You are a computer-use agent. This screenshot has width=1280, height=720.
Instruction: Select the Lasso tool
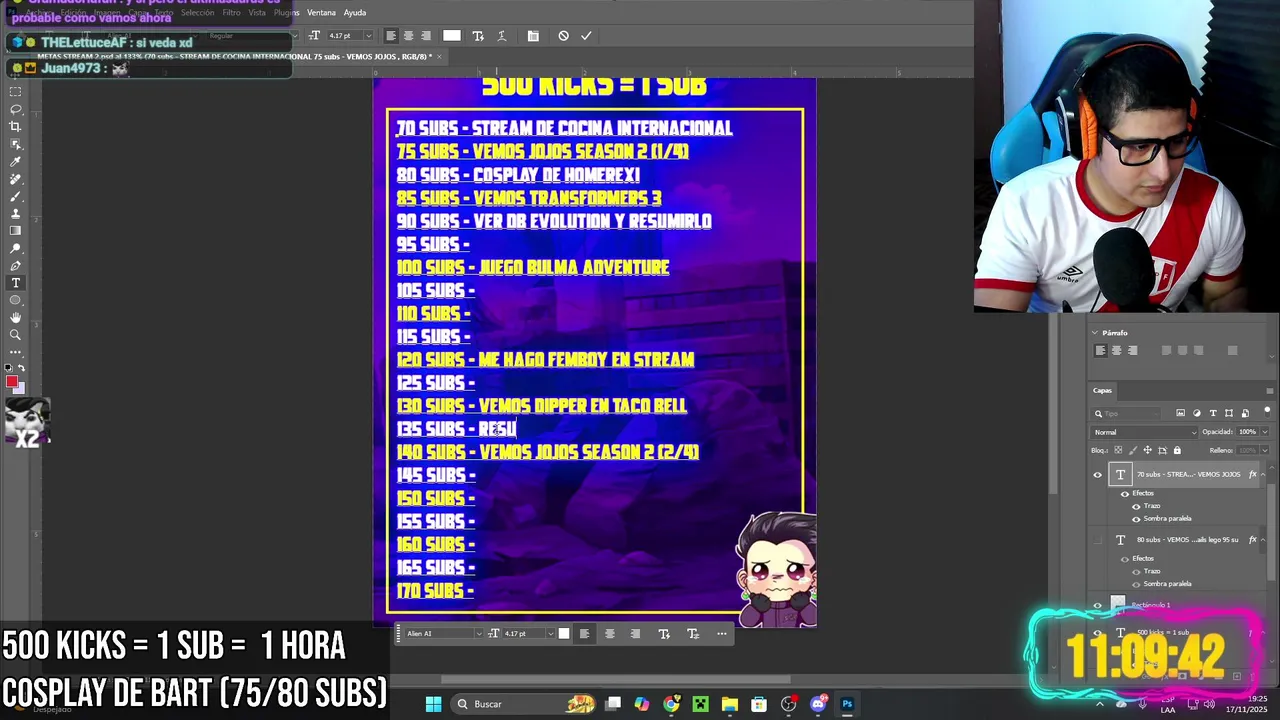(x=15, y=109)
